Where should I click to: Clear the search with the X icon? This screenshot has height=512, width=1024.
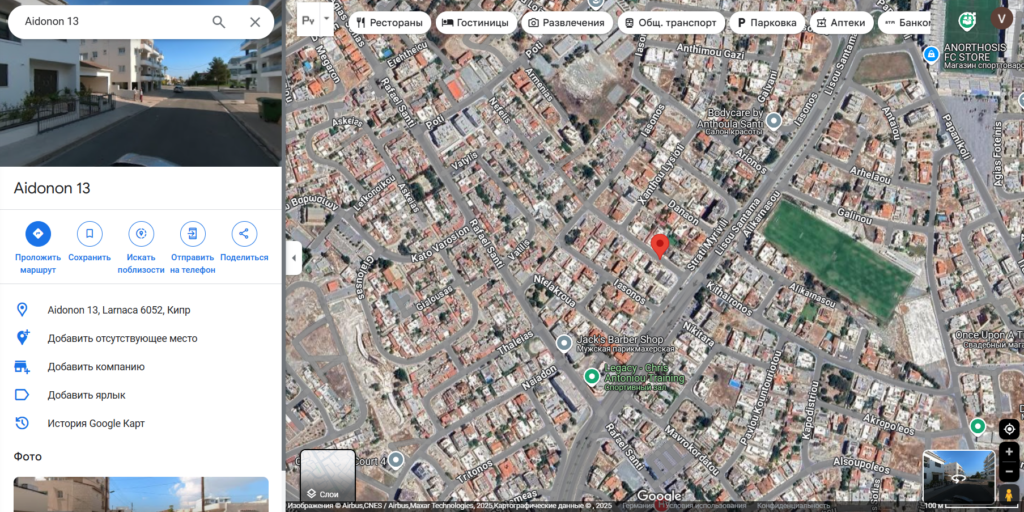pos(255,22)
